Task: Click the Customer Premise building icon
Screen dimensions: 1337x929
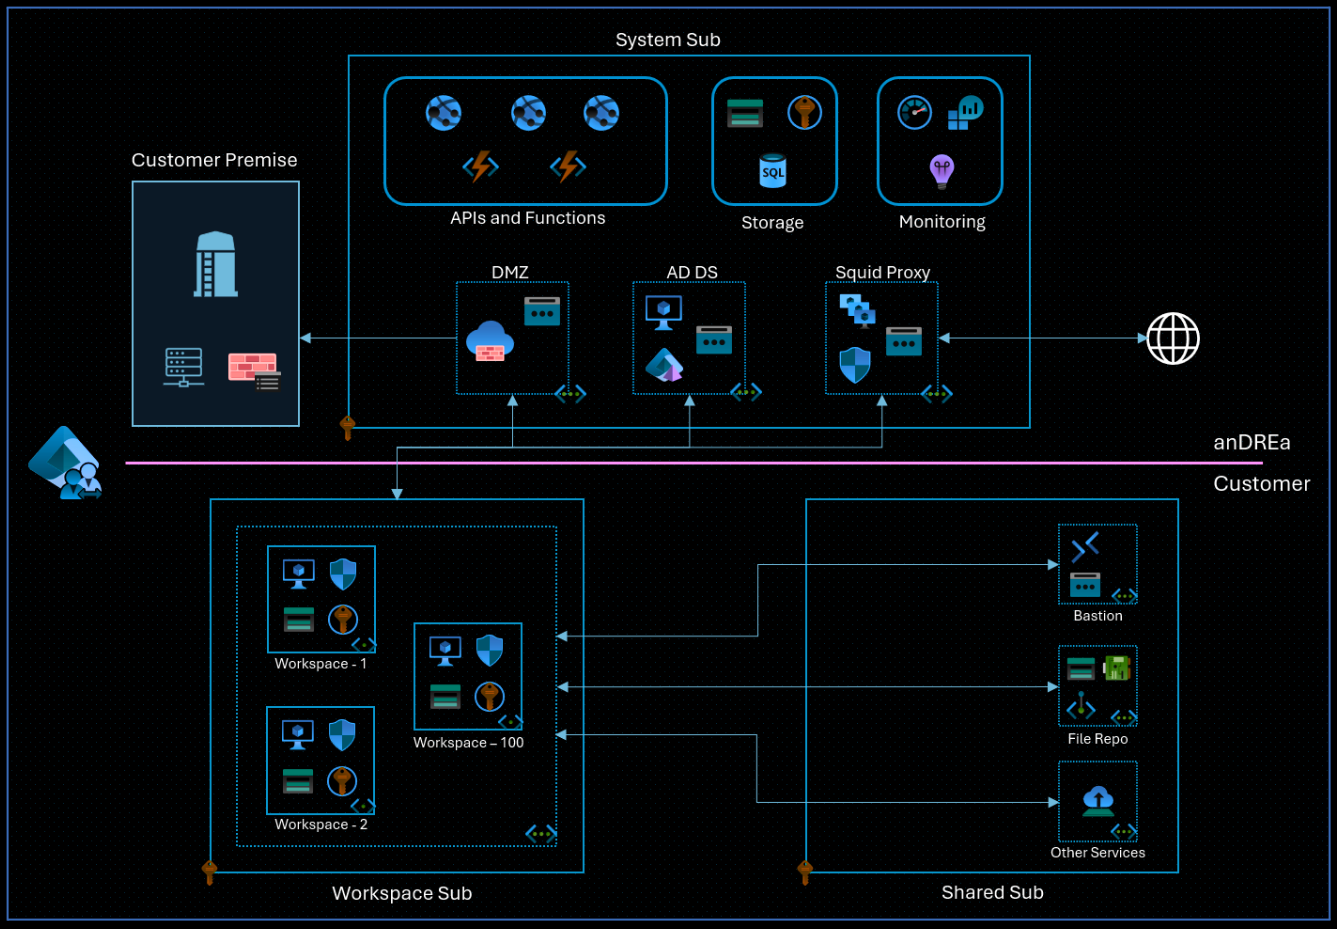Action: pyautogui.click(x=216, y=264)
